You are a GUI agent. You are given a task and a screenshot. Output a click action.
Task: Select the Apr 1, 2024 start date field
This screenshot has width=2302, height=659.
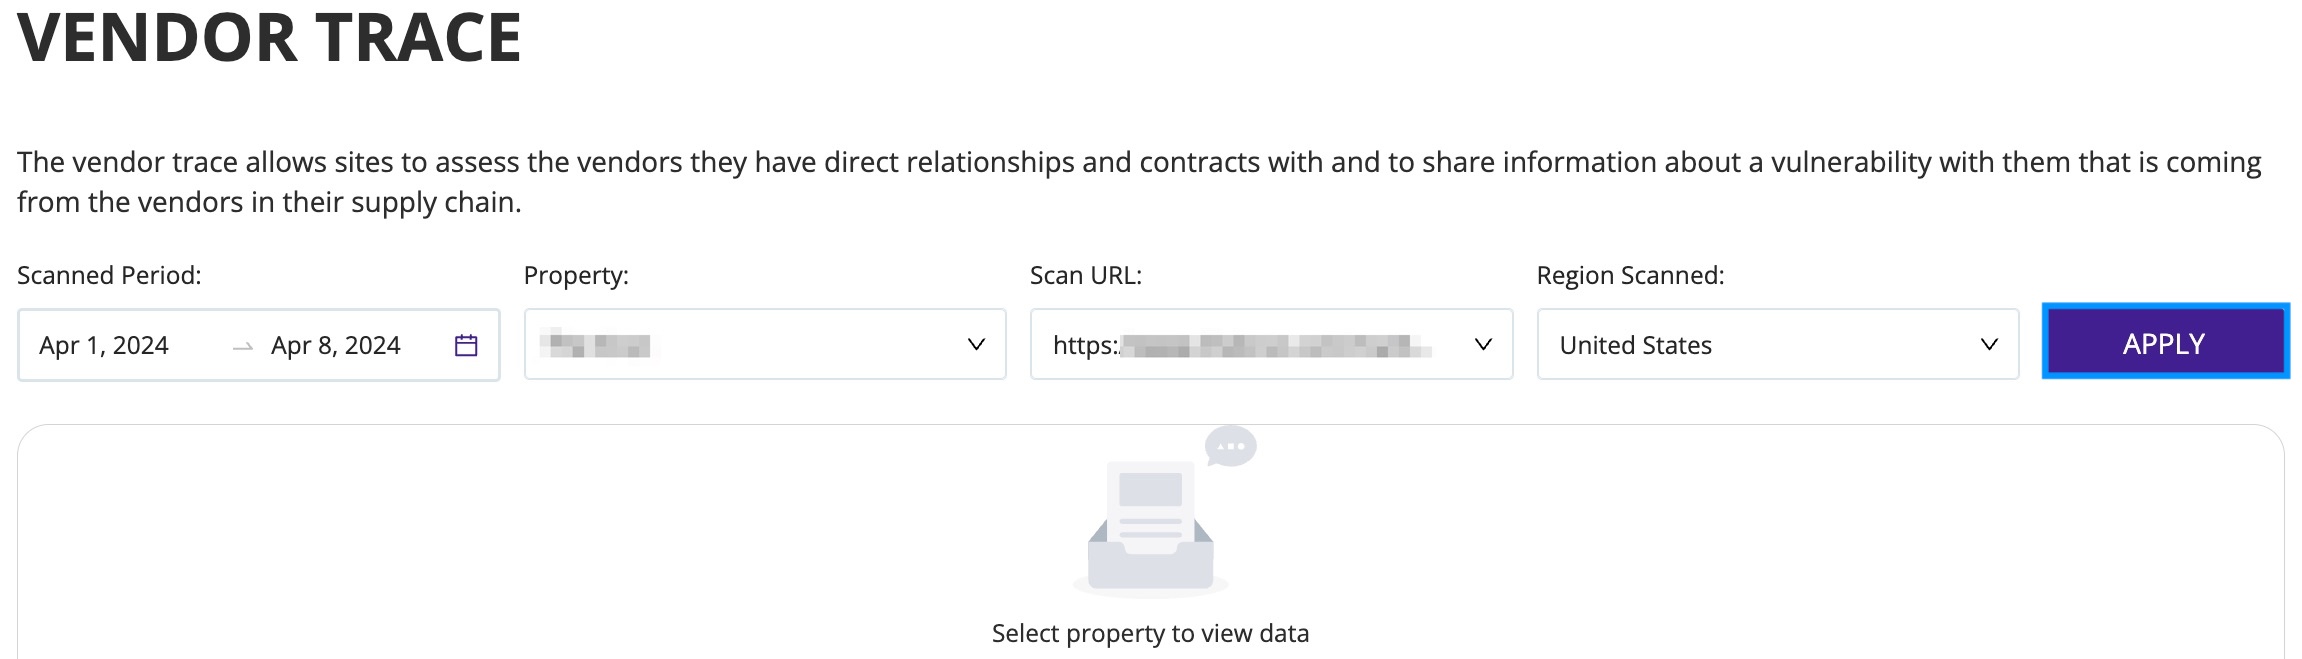pyautogui.click(x=104, y=345)
